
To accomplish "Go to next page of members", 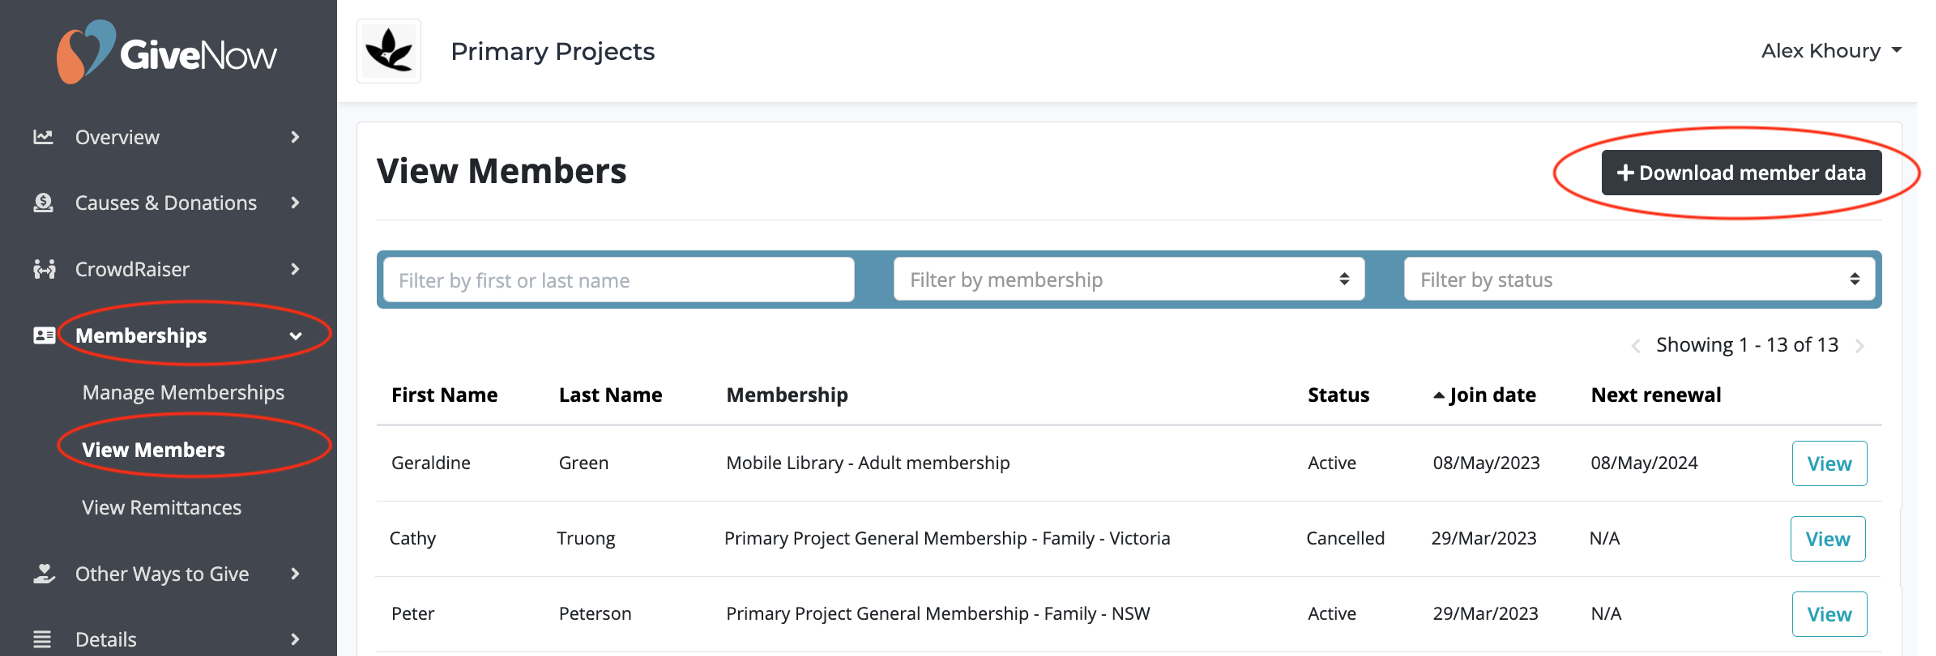I will 1860,345.
